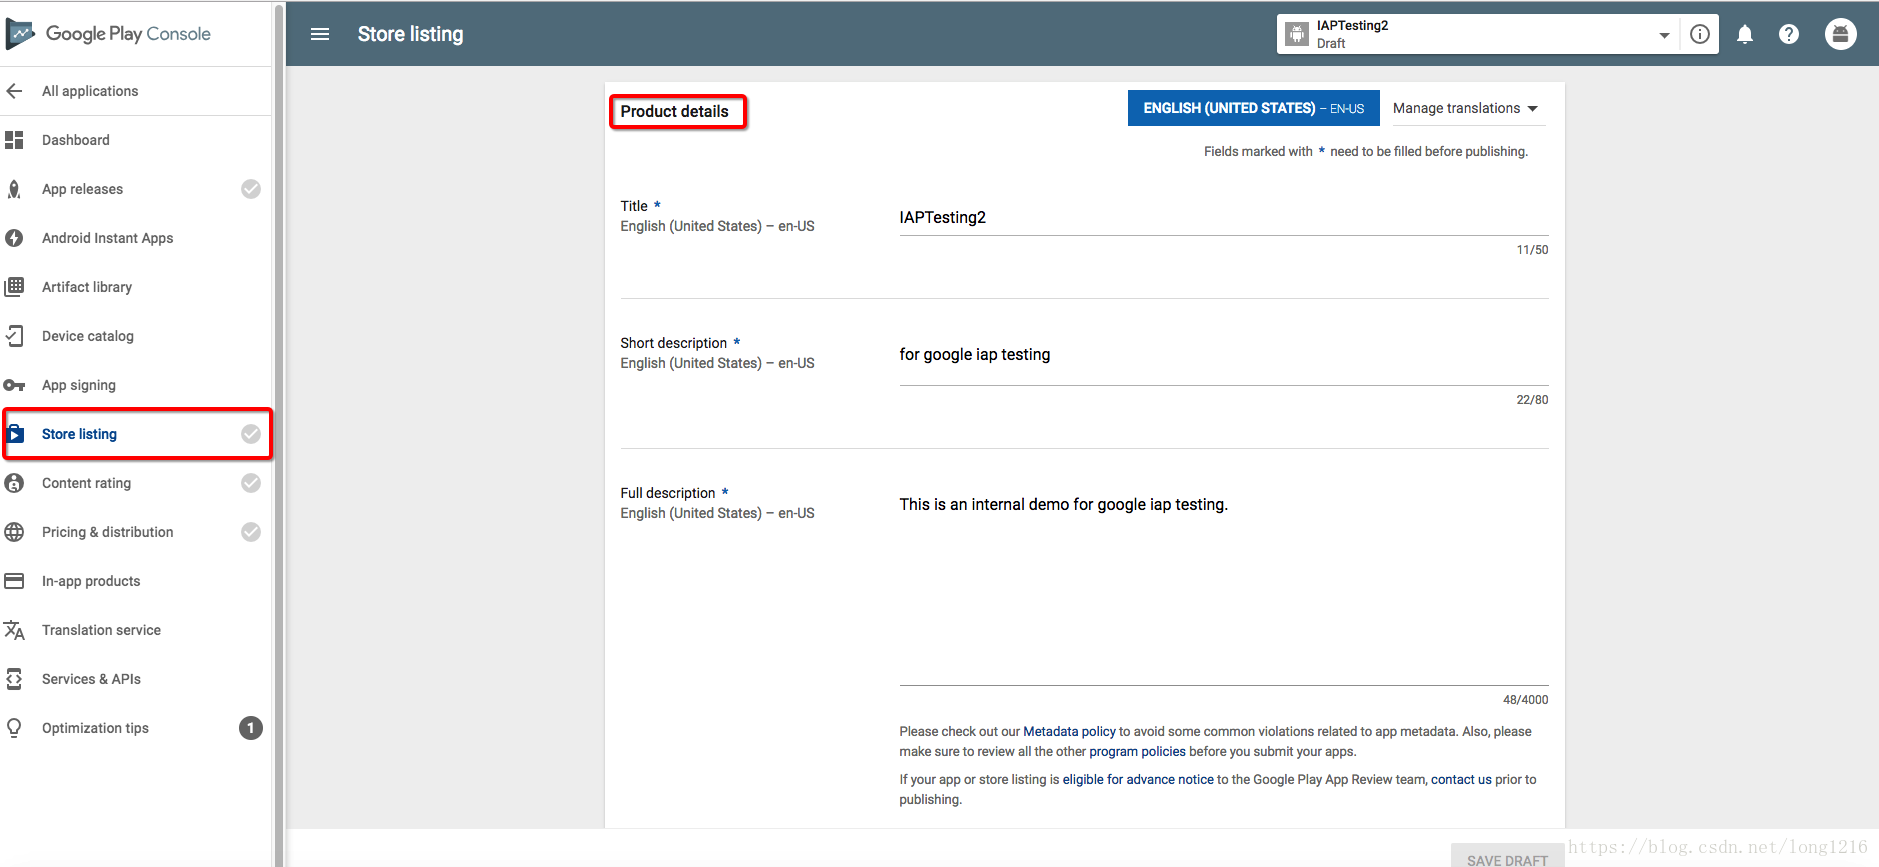Click the info icon in the header

(x=1700, y=34)
